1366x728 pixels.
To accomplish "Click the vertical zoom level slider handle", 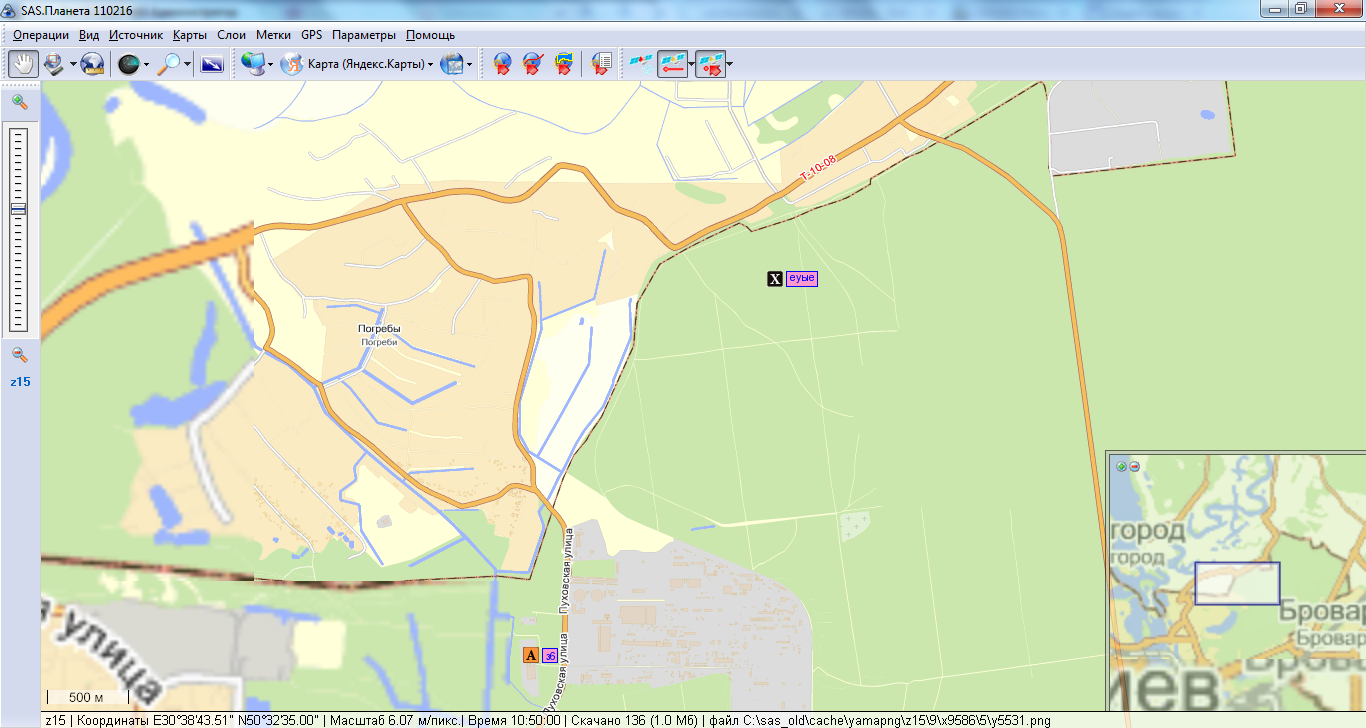I will click(19, 209).
